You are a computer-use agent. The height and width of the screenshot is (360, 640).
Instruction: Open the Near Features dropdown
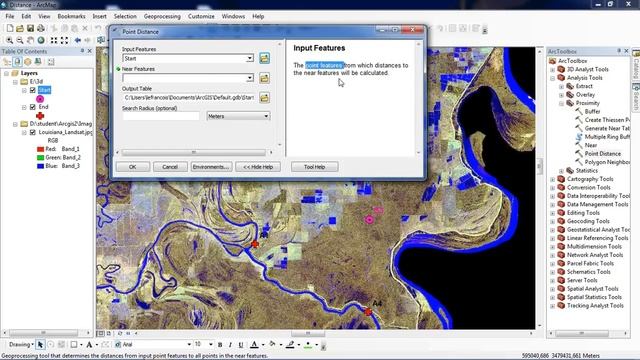click(x=249, y=78)
